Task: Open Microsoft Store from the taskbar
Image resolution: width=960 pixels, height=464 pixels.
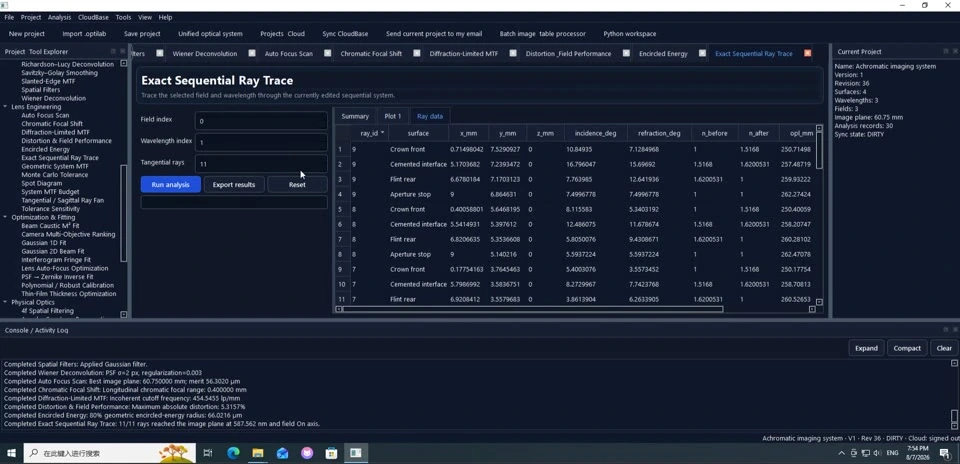Action: [x=331, y=453]
